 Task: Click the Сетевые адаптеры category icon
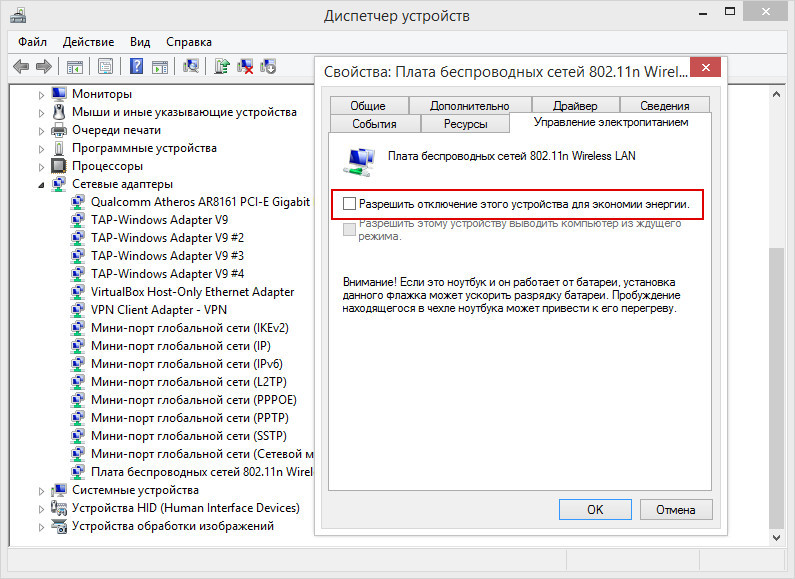(x=59, y=184)
